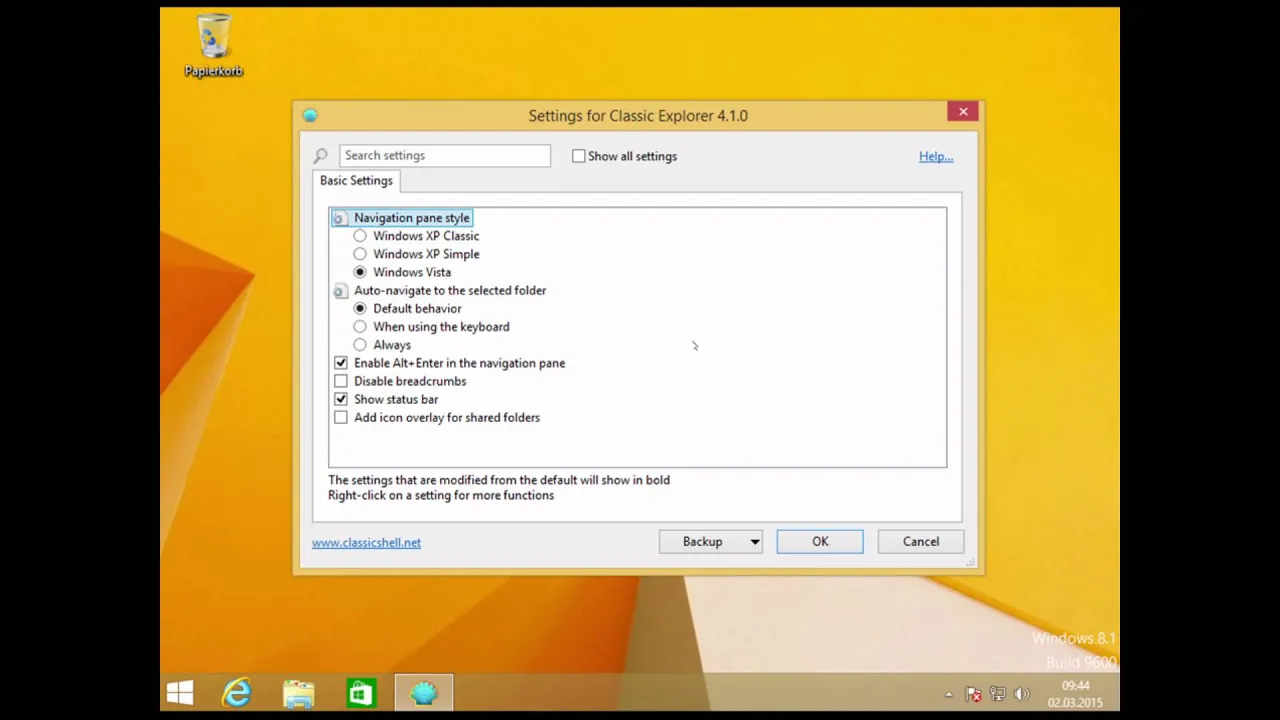Screen dimensions: 1280x720
Task: Open the network status tray icon
Action: (x=997, y=694)
